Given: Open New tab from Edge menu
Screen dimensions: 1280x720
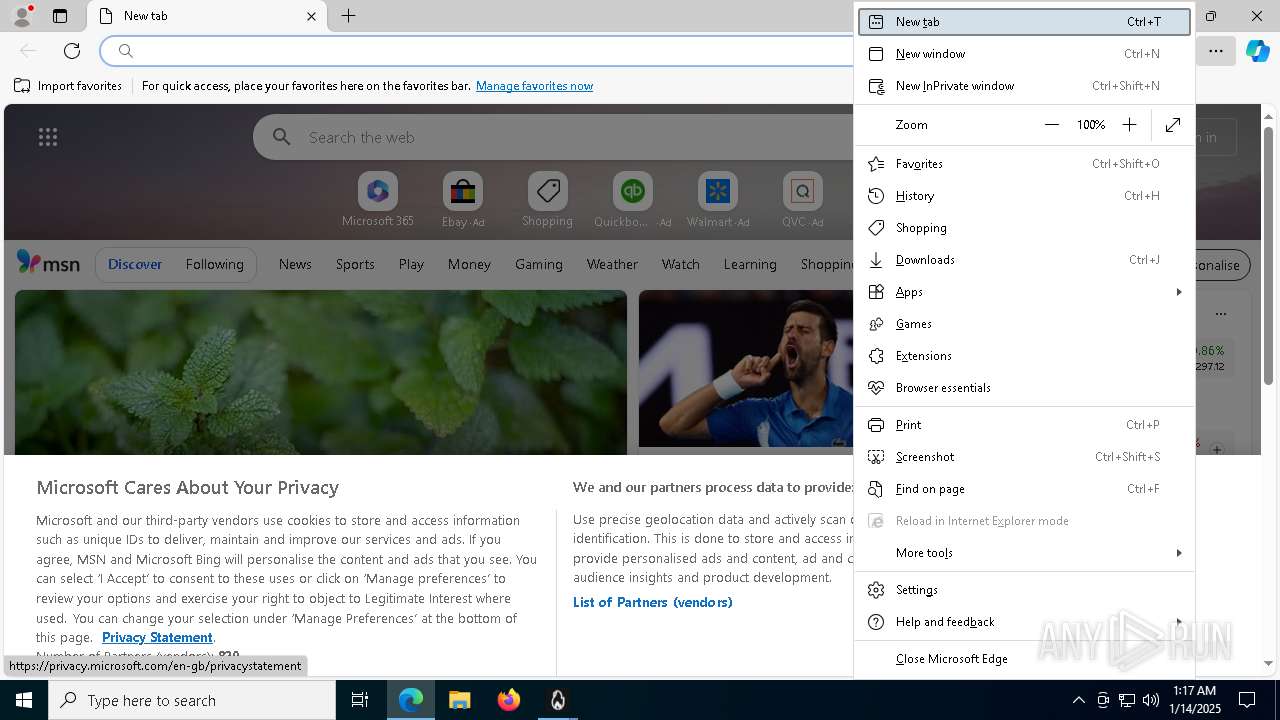Looking at the screenshot, I should 1024,22.
